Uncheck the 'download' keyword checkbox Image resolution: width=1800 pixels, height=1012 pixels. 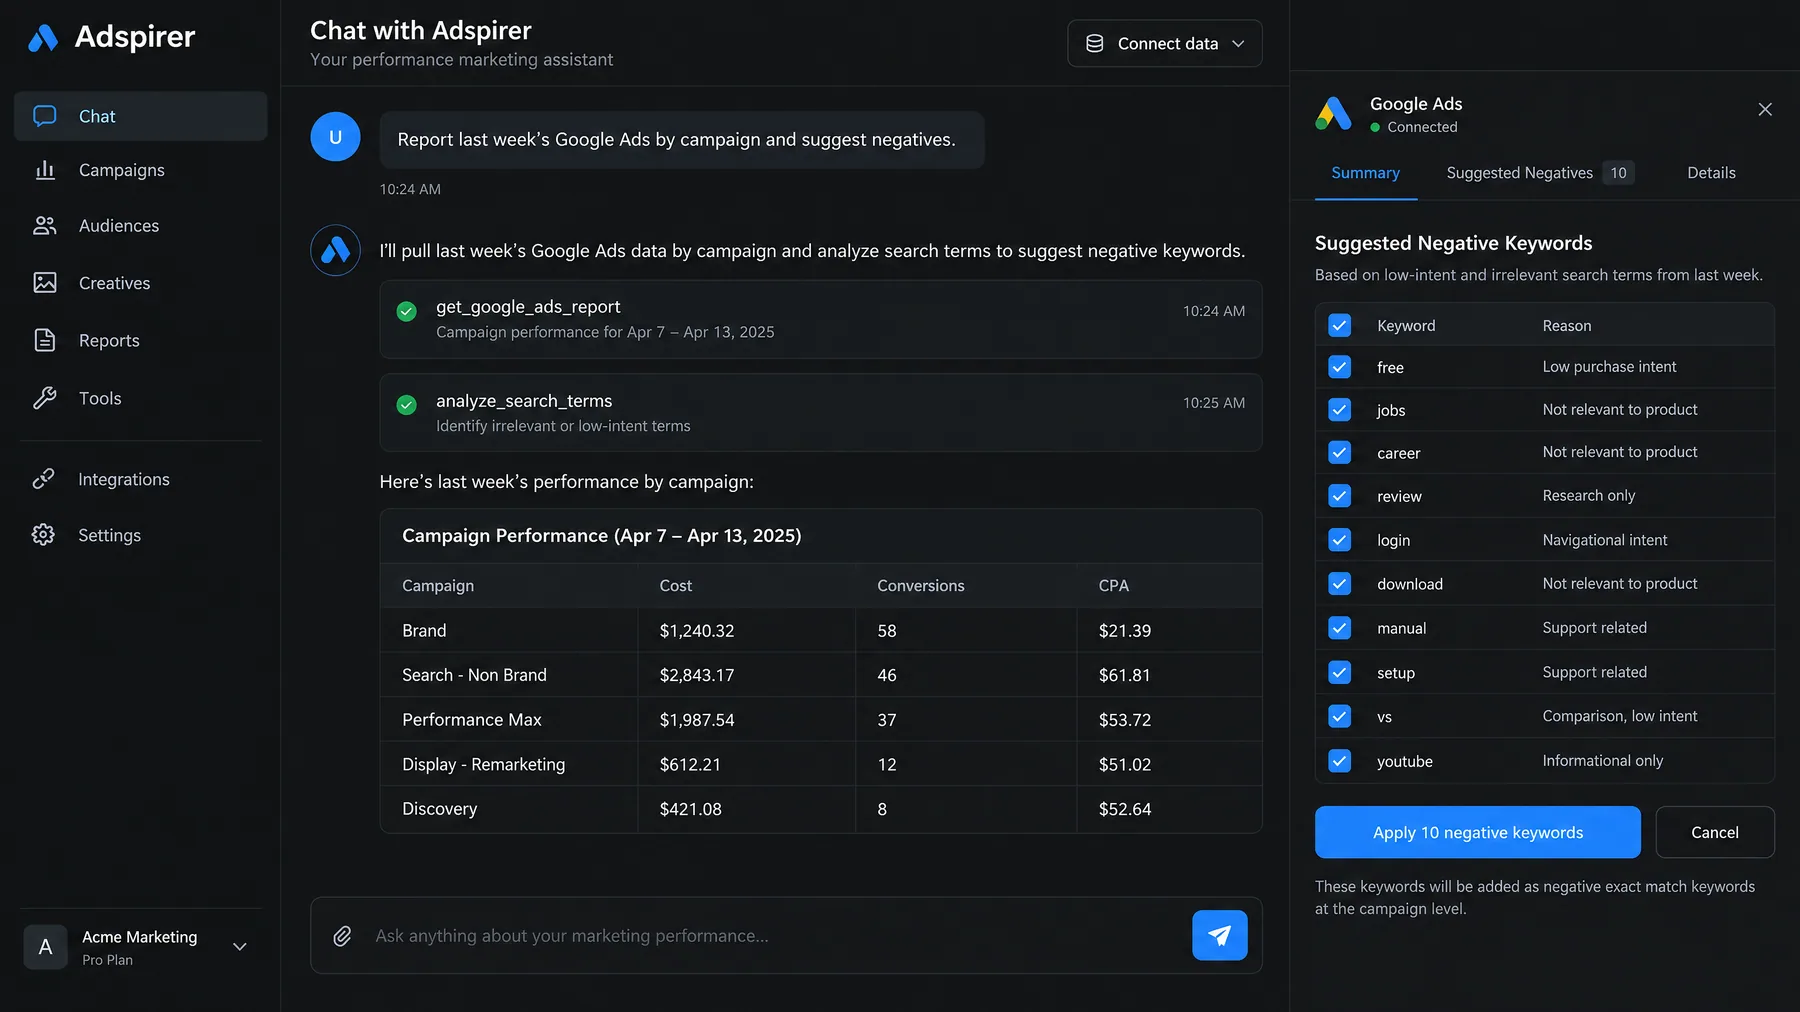pyautogui.click(x=1339, y=584)
